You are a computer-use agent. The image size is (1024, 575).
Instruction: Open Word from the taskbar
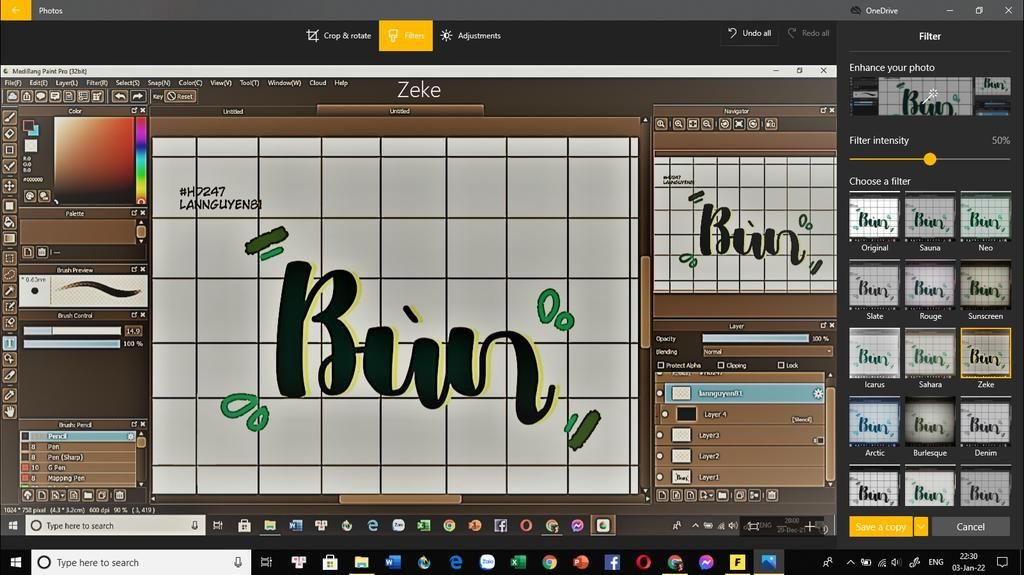pos(392,562)
